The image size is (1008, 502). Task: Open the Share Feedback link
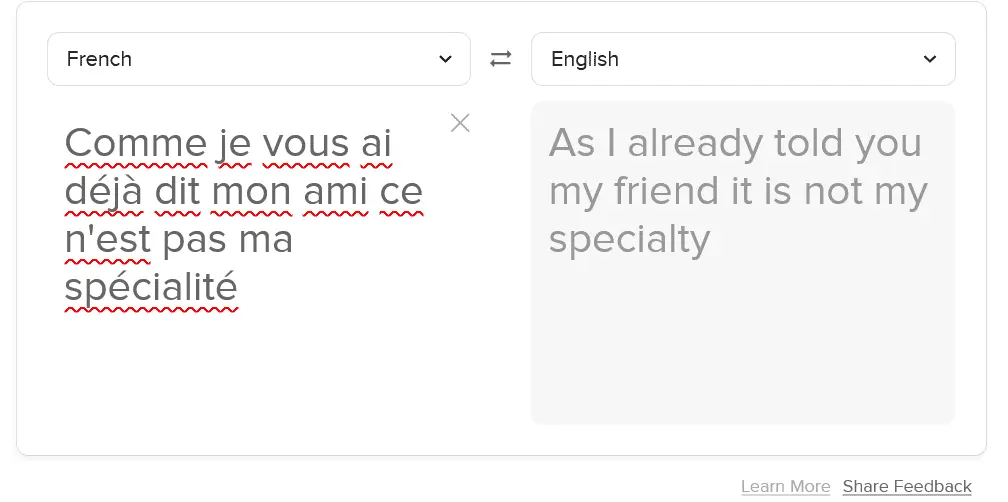coord(907,486)
